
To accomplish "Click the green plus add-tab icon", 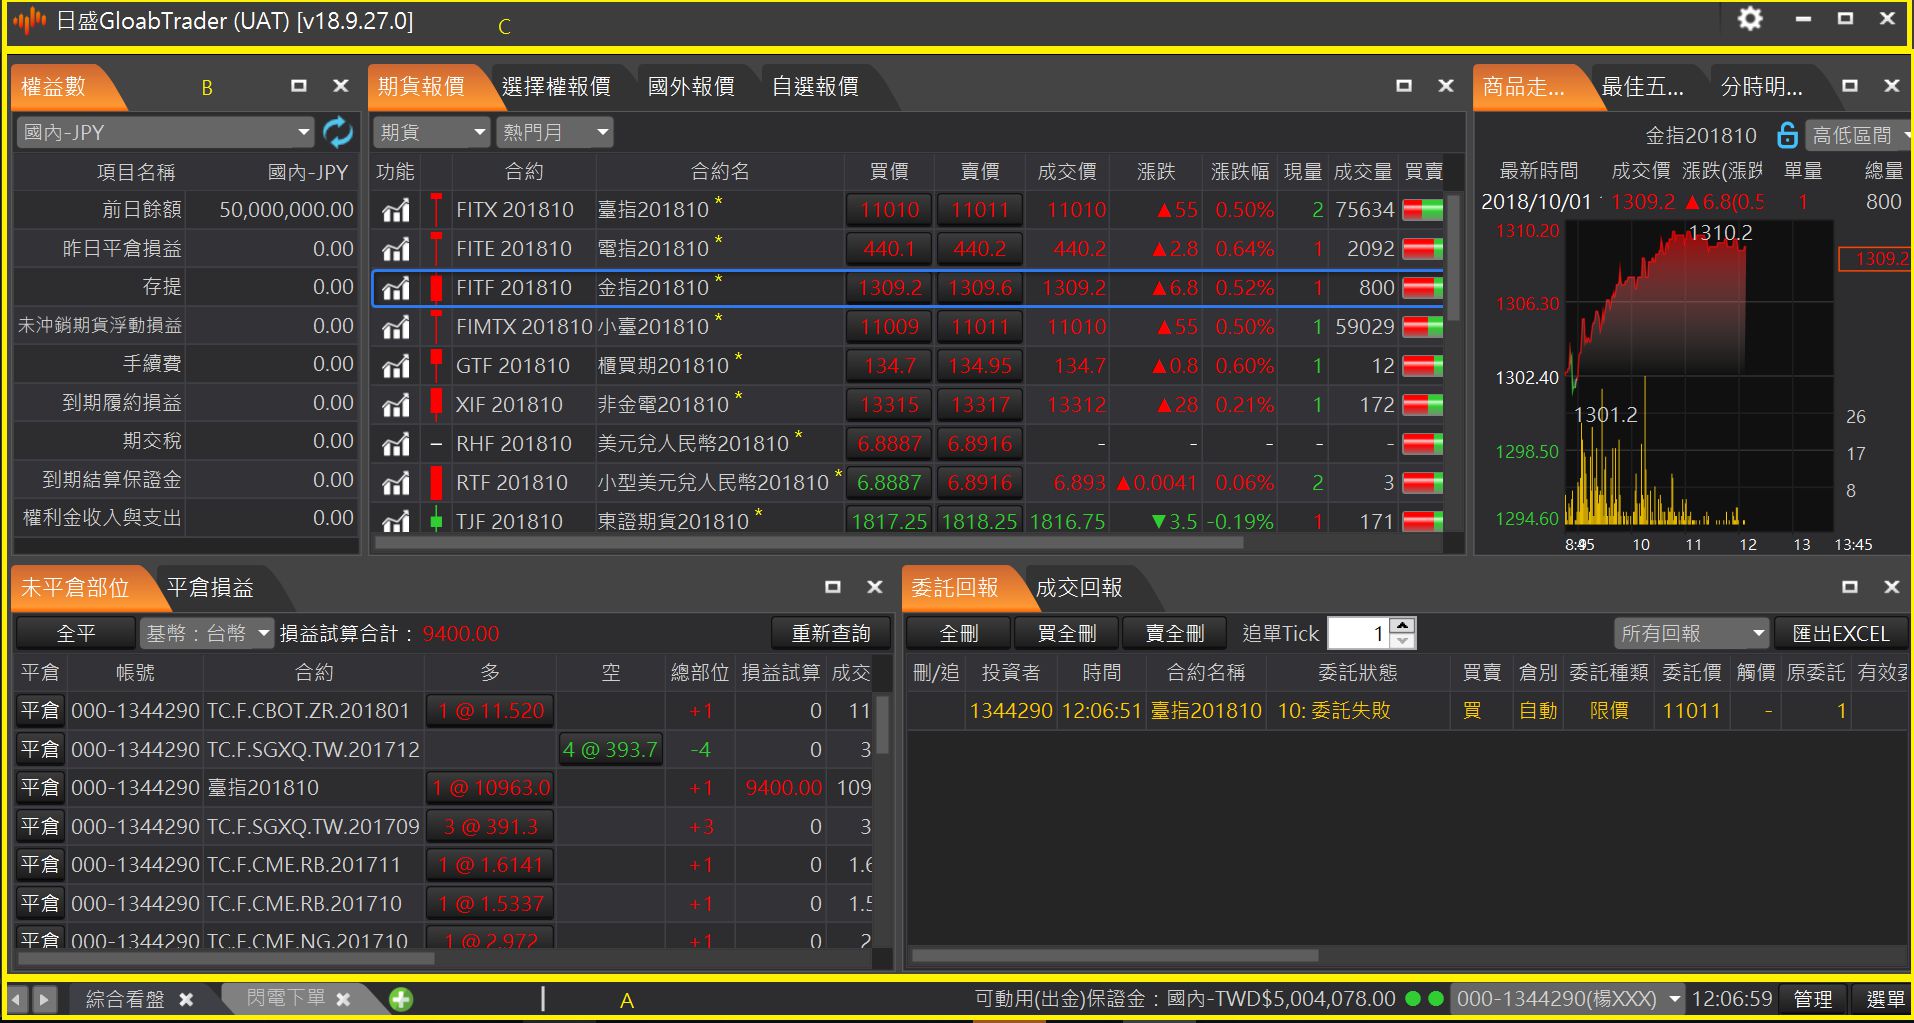I will click(x=401, y=999).
